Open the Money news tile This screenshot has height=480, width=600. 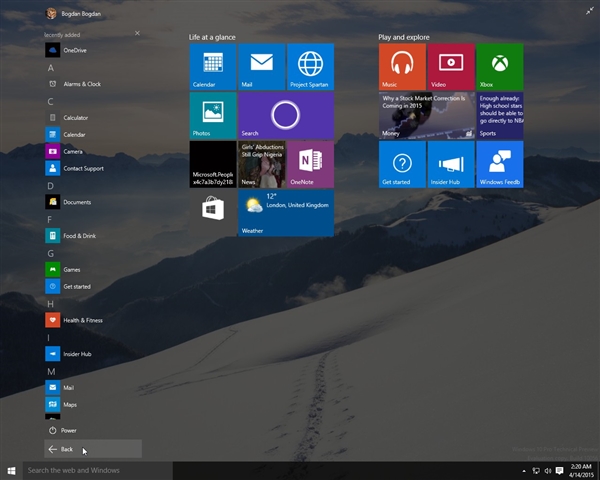click(426, 115)
